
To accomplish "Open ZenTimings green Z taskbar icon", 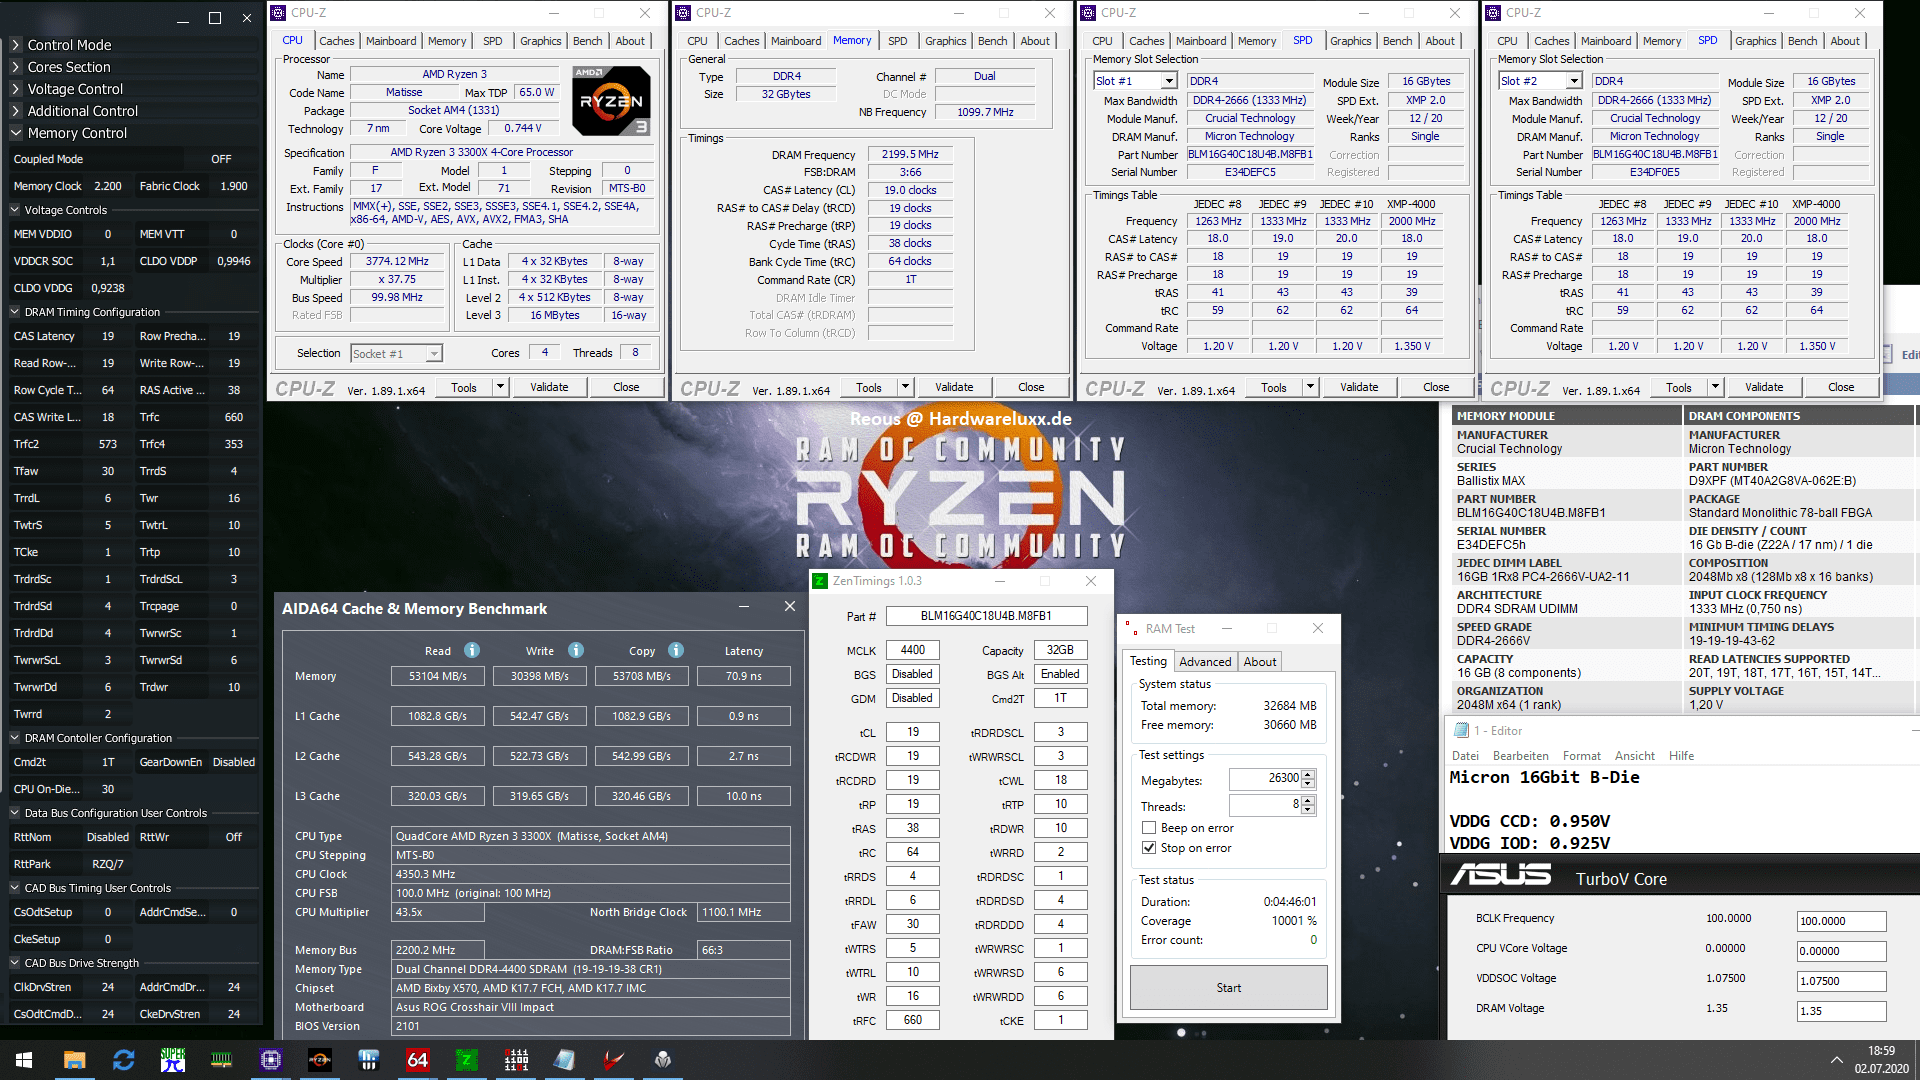I will (466, 1060).
